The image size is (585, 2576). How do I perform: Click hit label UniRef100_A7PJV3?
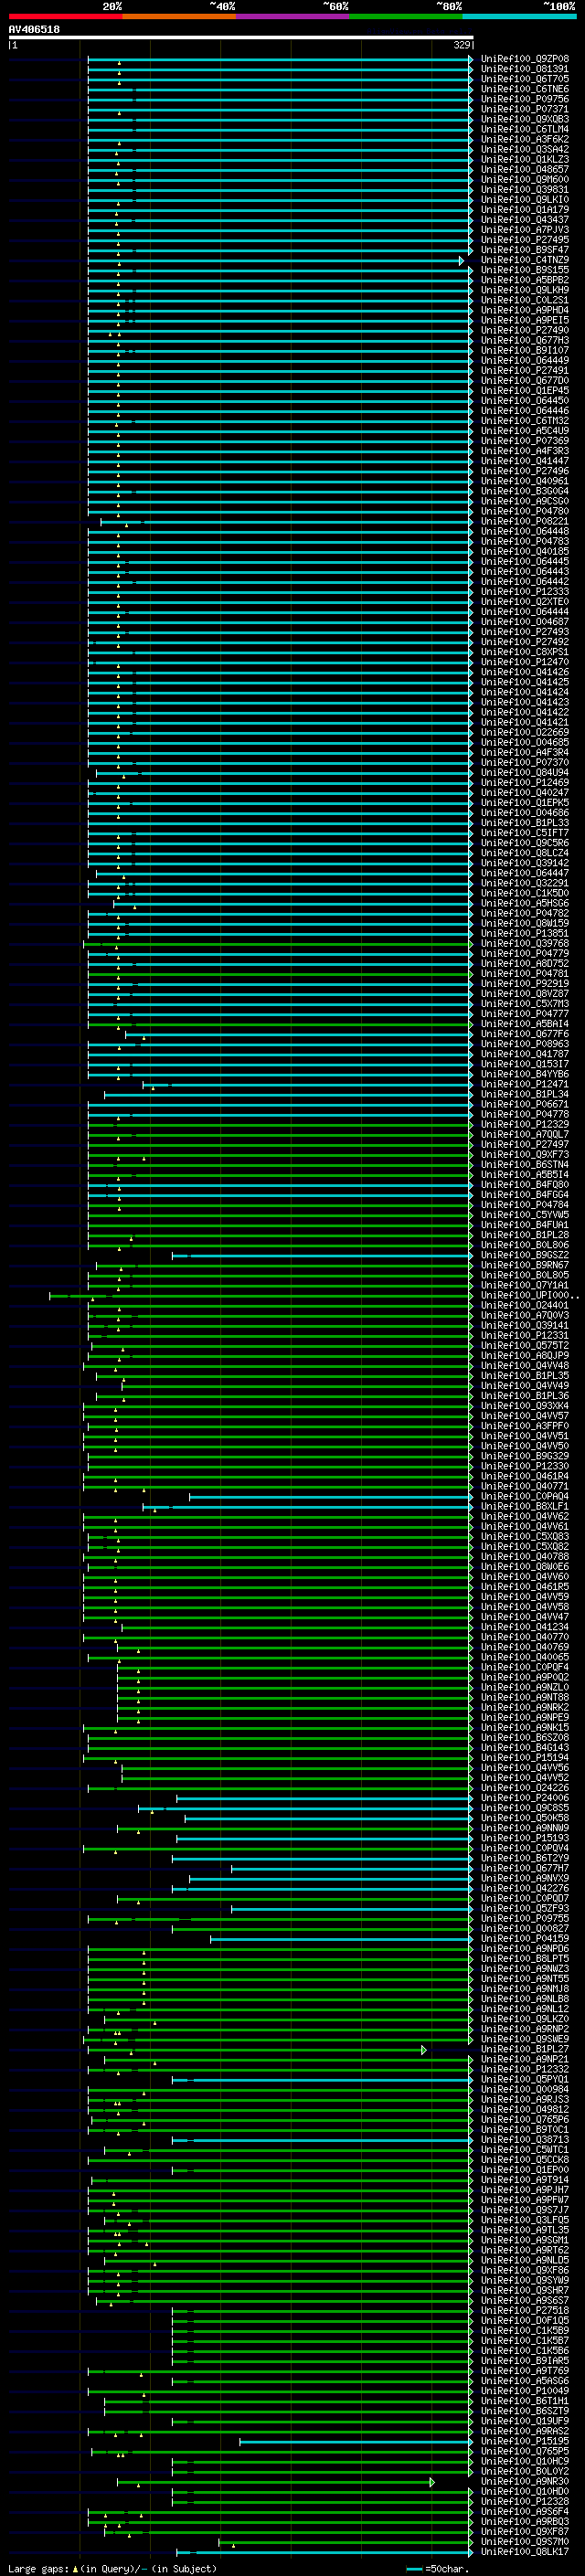(x=525, y=230)
